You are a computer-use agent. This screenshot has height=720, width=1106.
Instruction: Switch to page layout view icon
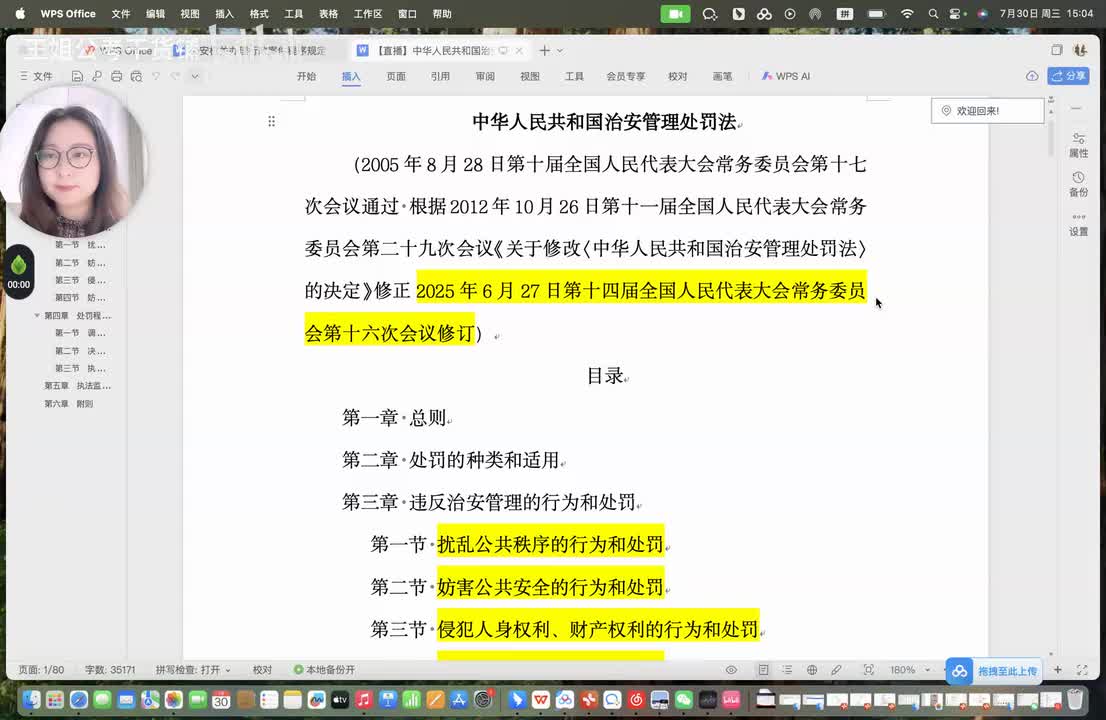(x=763, y=670)
